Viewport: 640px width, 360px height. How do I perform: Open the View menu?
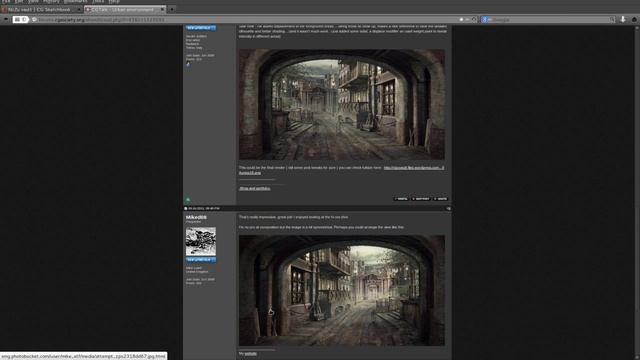33,2
